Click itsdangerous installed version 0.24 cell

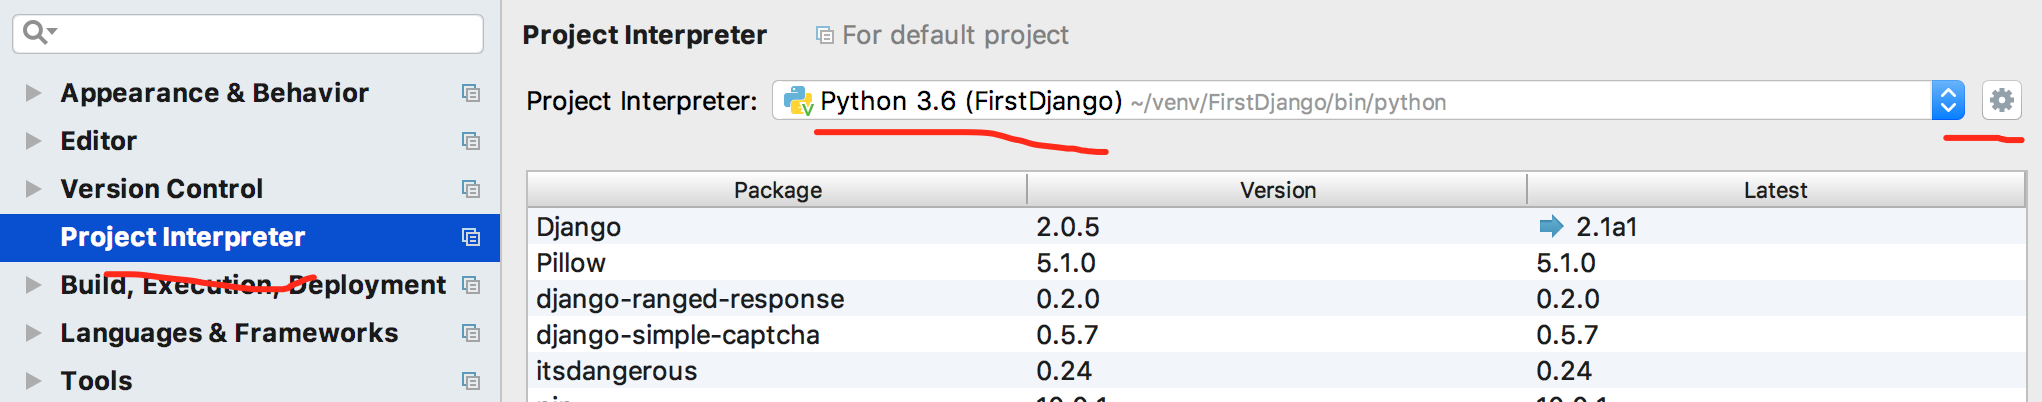pyautogui.click(x=1064, y=371)
